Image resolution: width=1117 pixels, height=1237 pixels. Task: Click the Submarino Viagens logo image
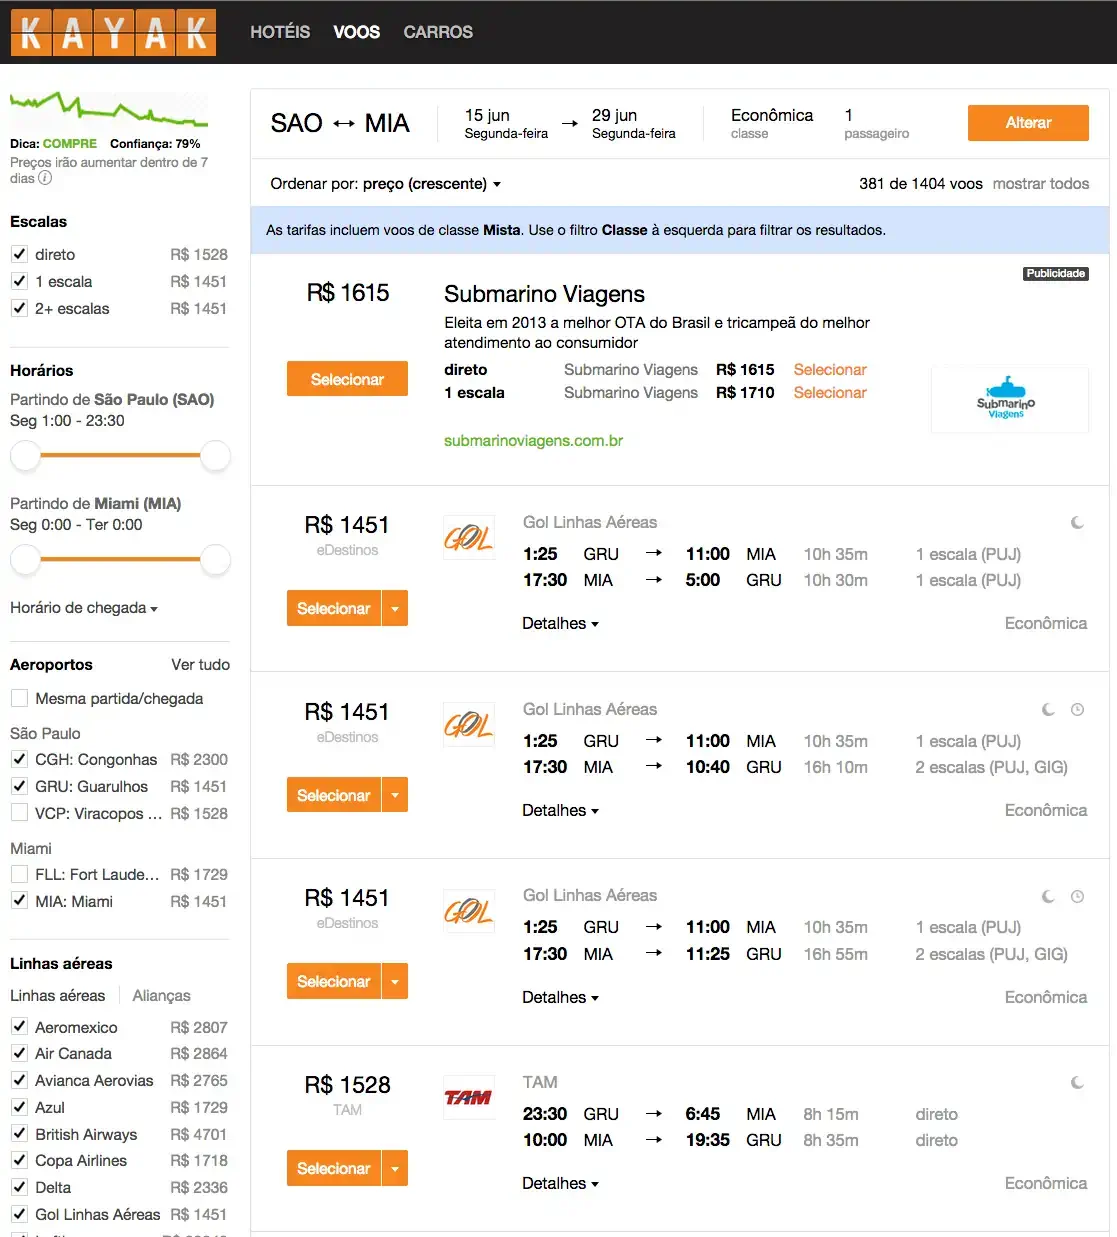(x=1008, y=400)
